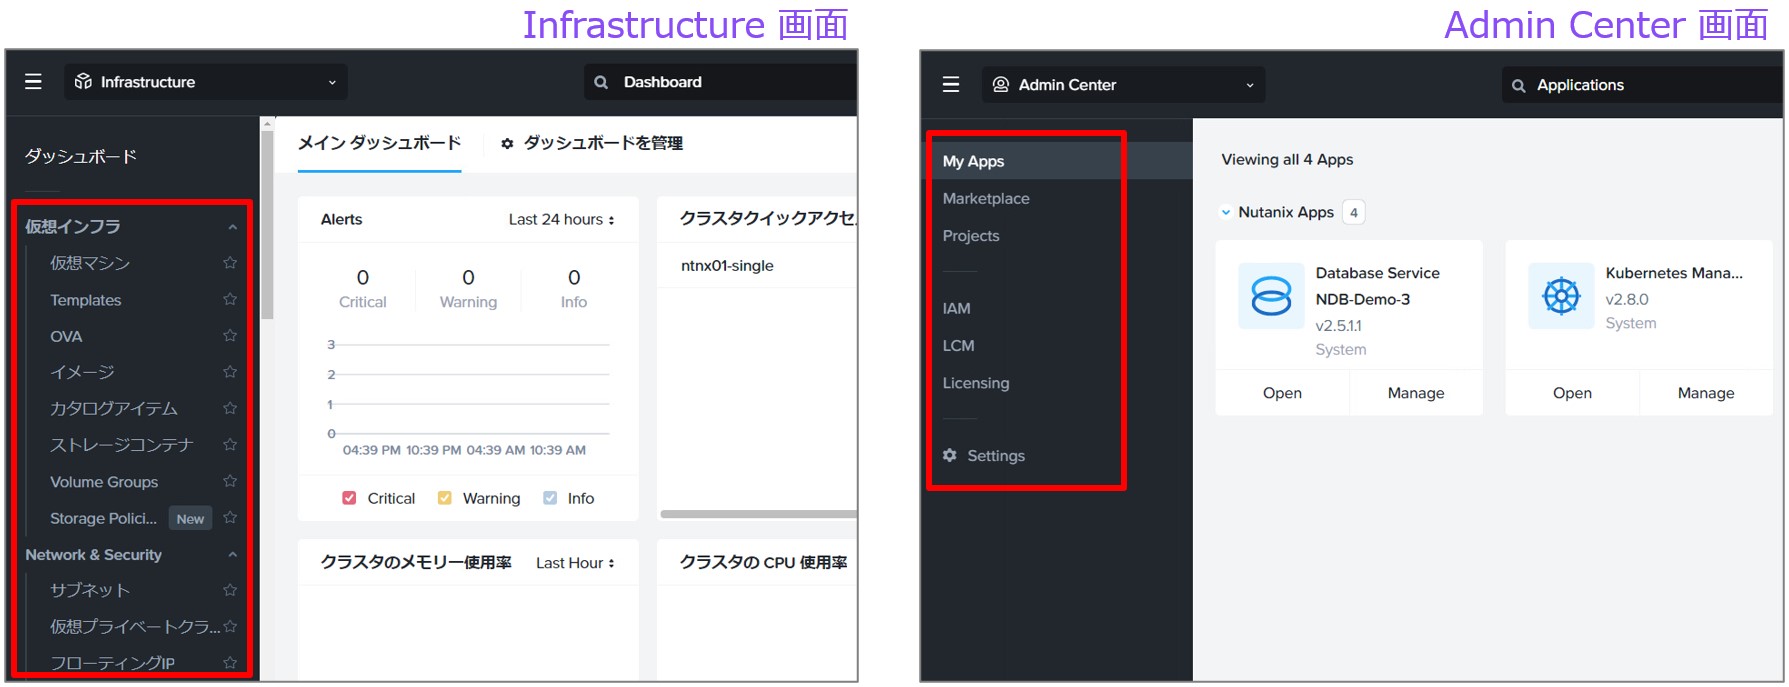Image resolution: width=1789 pixels, height=687 pixels.
Task: Open Storage Policies in the sidebar
Action: point(104,518)
